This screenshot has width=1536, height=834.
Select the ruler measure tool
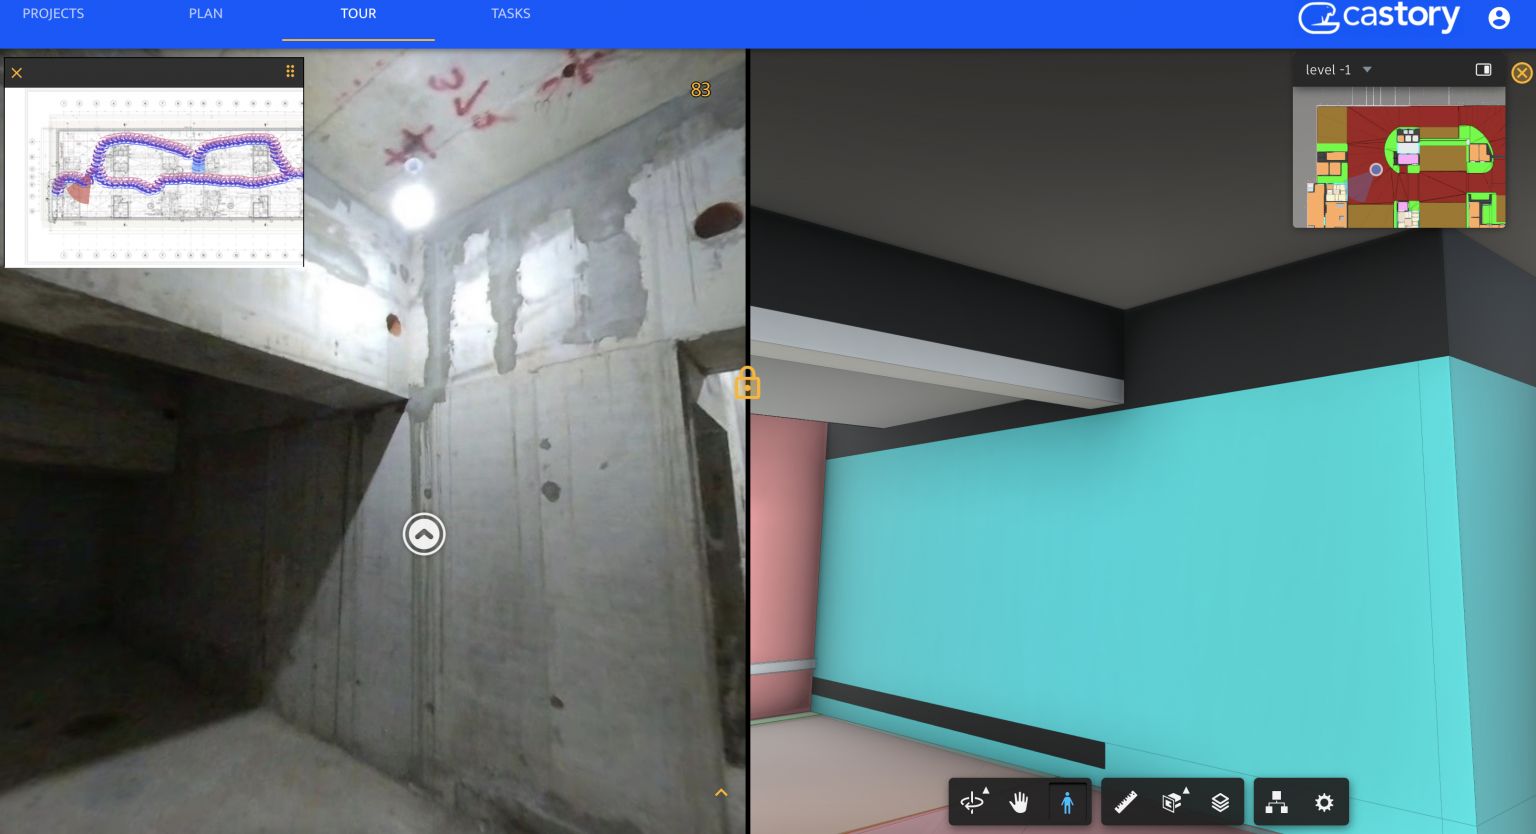click(x=1126, y=802)
